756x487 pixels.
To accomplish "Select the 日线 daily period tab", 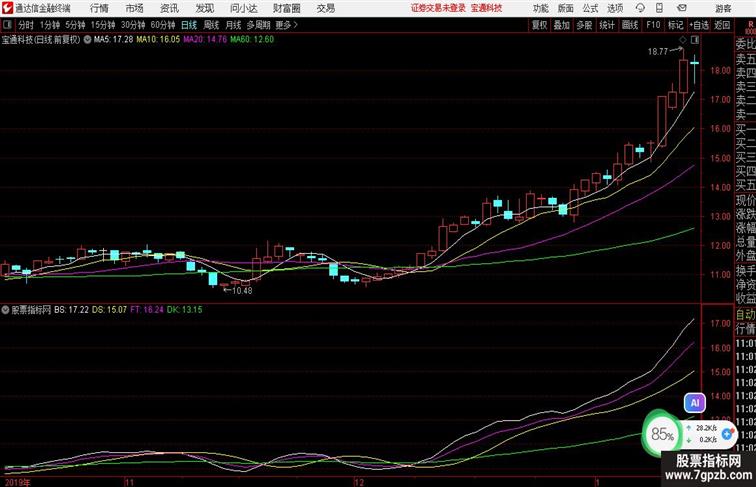I will click(189, 25).
